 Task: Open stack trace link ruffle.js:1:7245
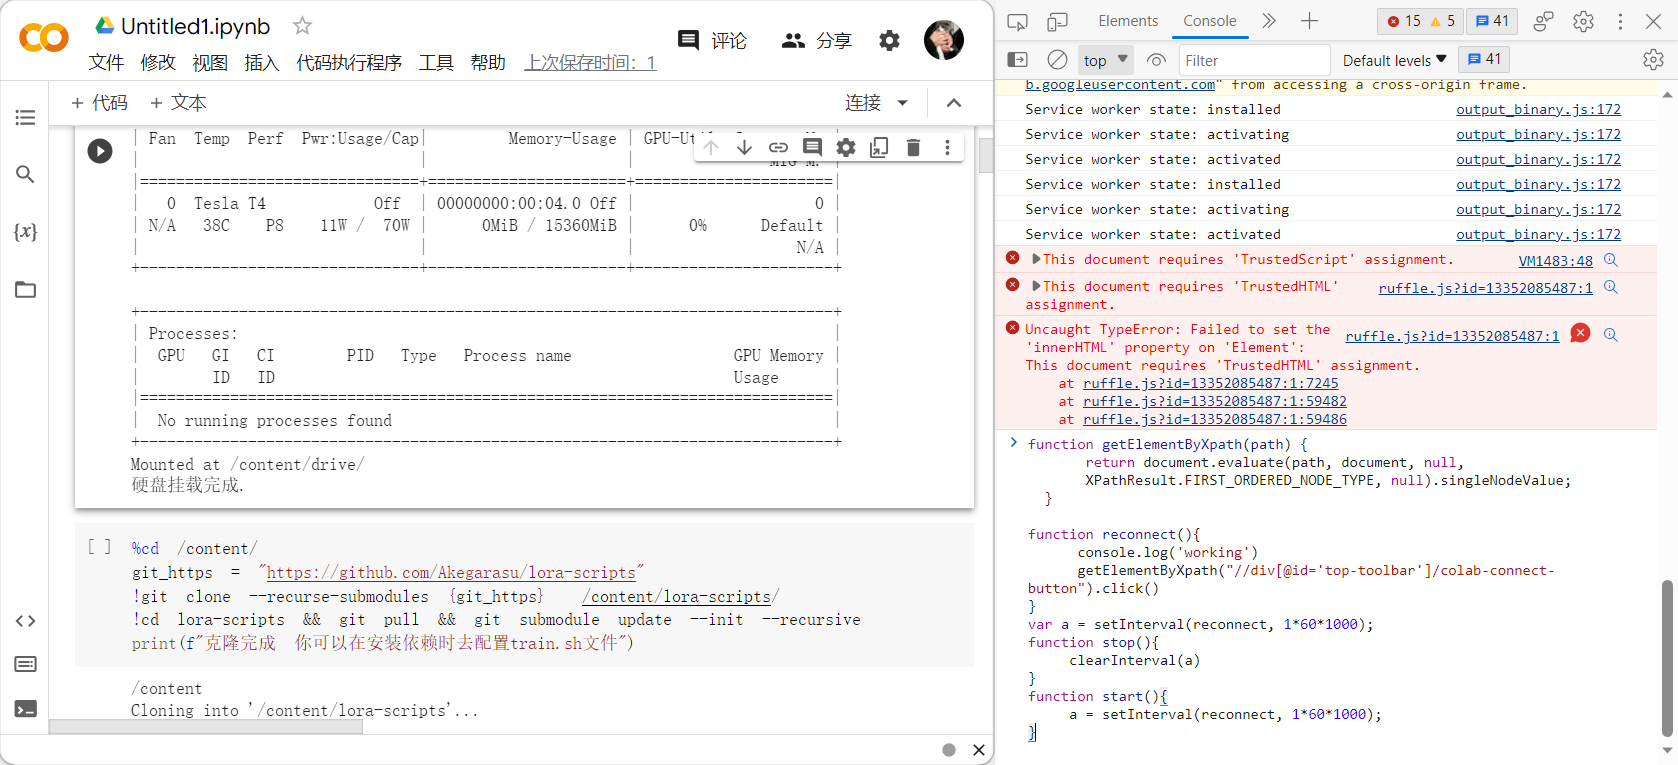(1210, 383)
